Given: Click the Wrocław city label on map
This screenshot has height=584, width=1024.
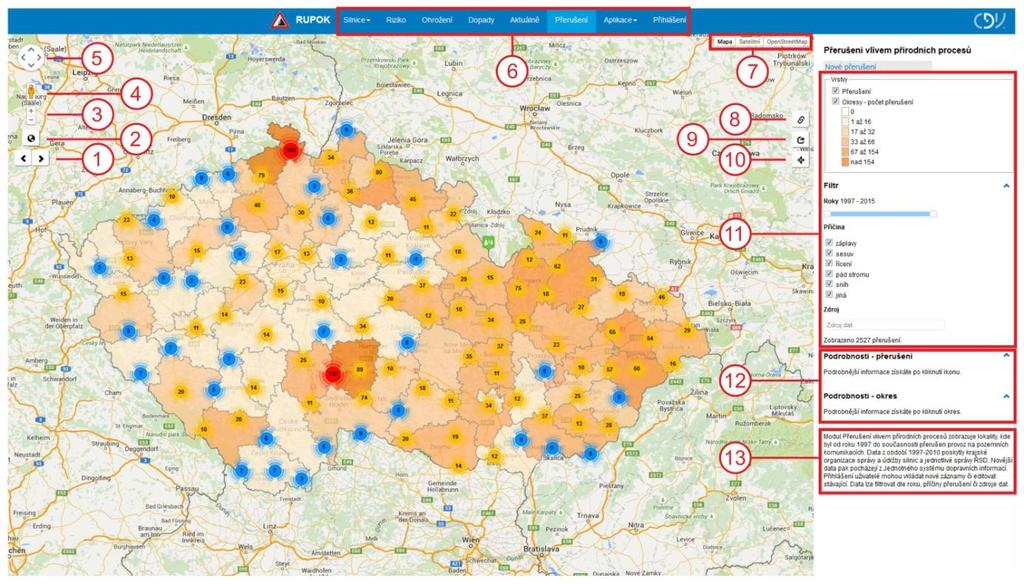Looking at the screenshot, I should (535, 108).
